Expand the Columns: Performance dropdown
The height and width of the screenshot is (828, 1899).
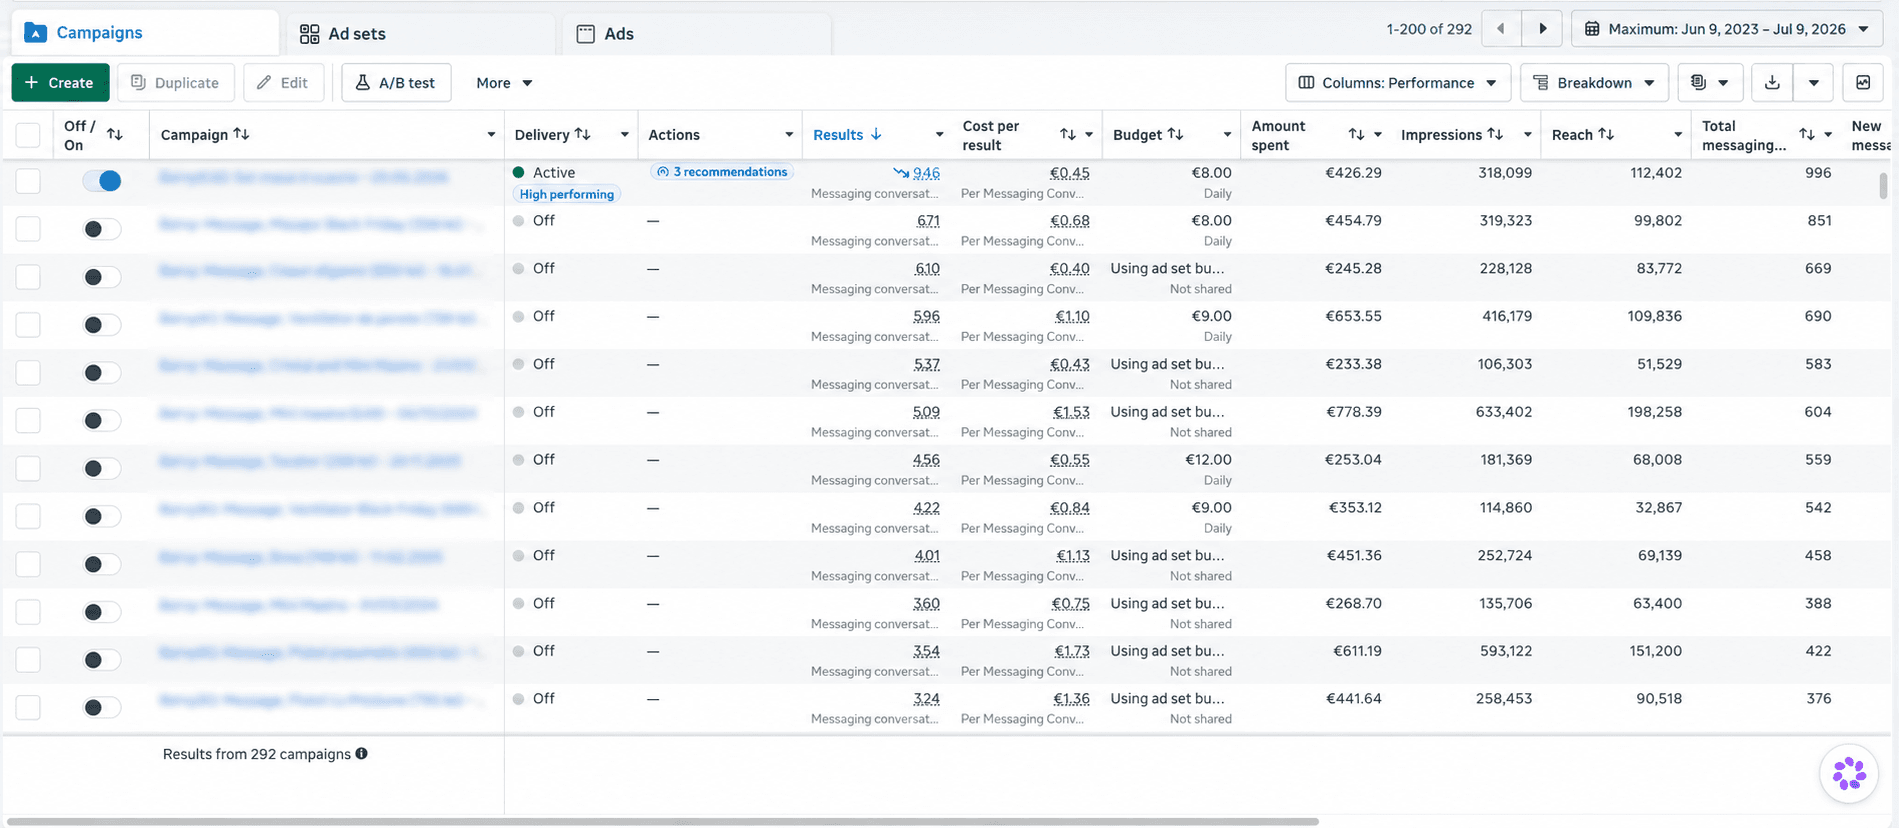point(1398,83)
